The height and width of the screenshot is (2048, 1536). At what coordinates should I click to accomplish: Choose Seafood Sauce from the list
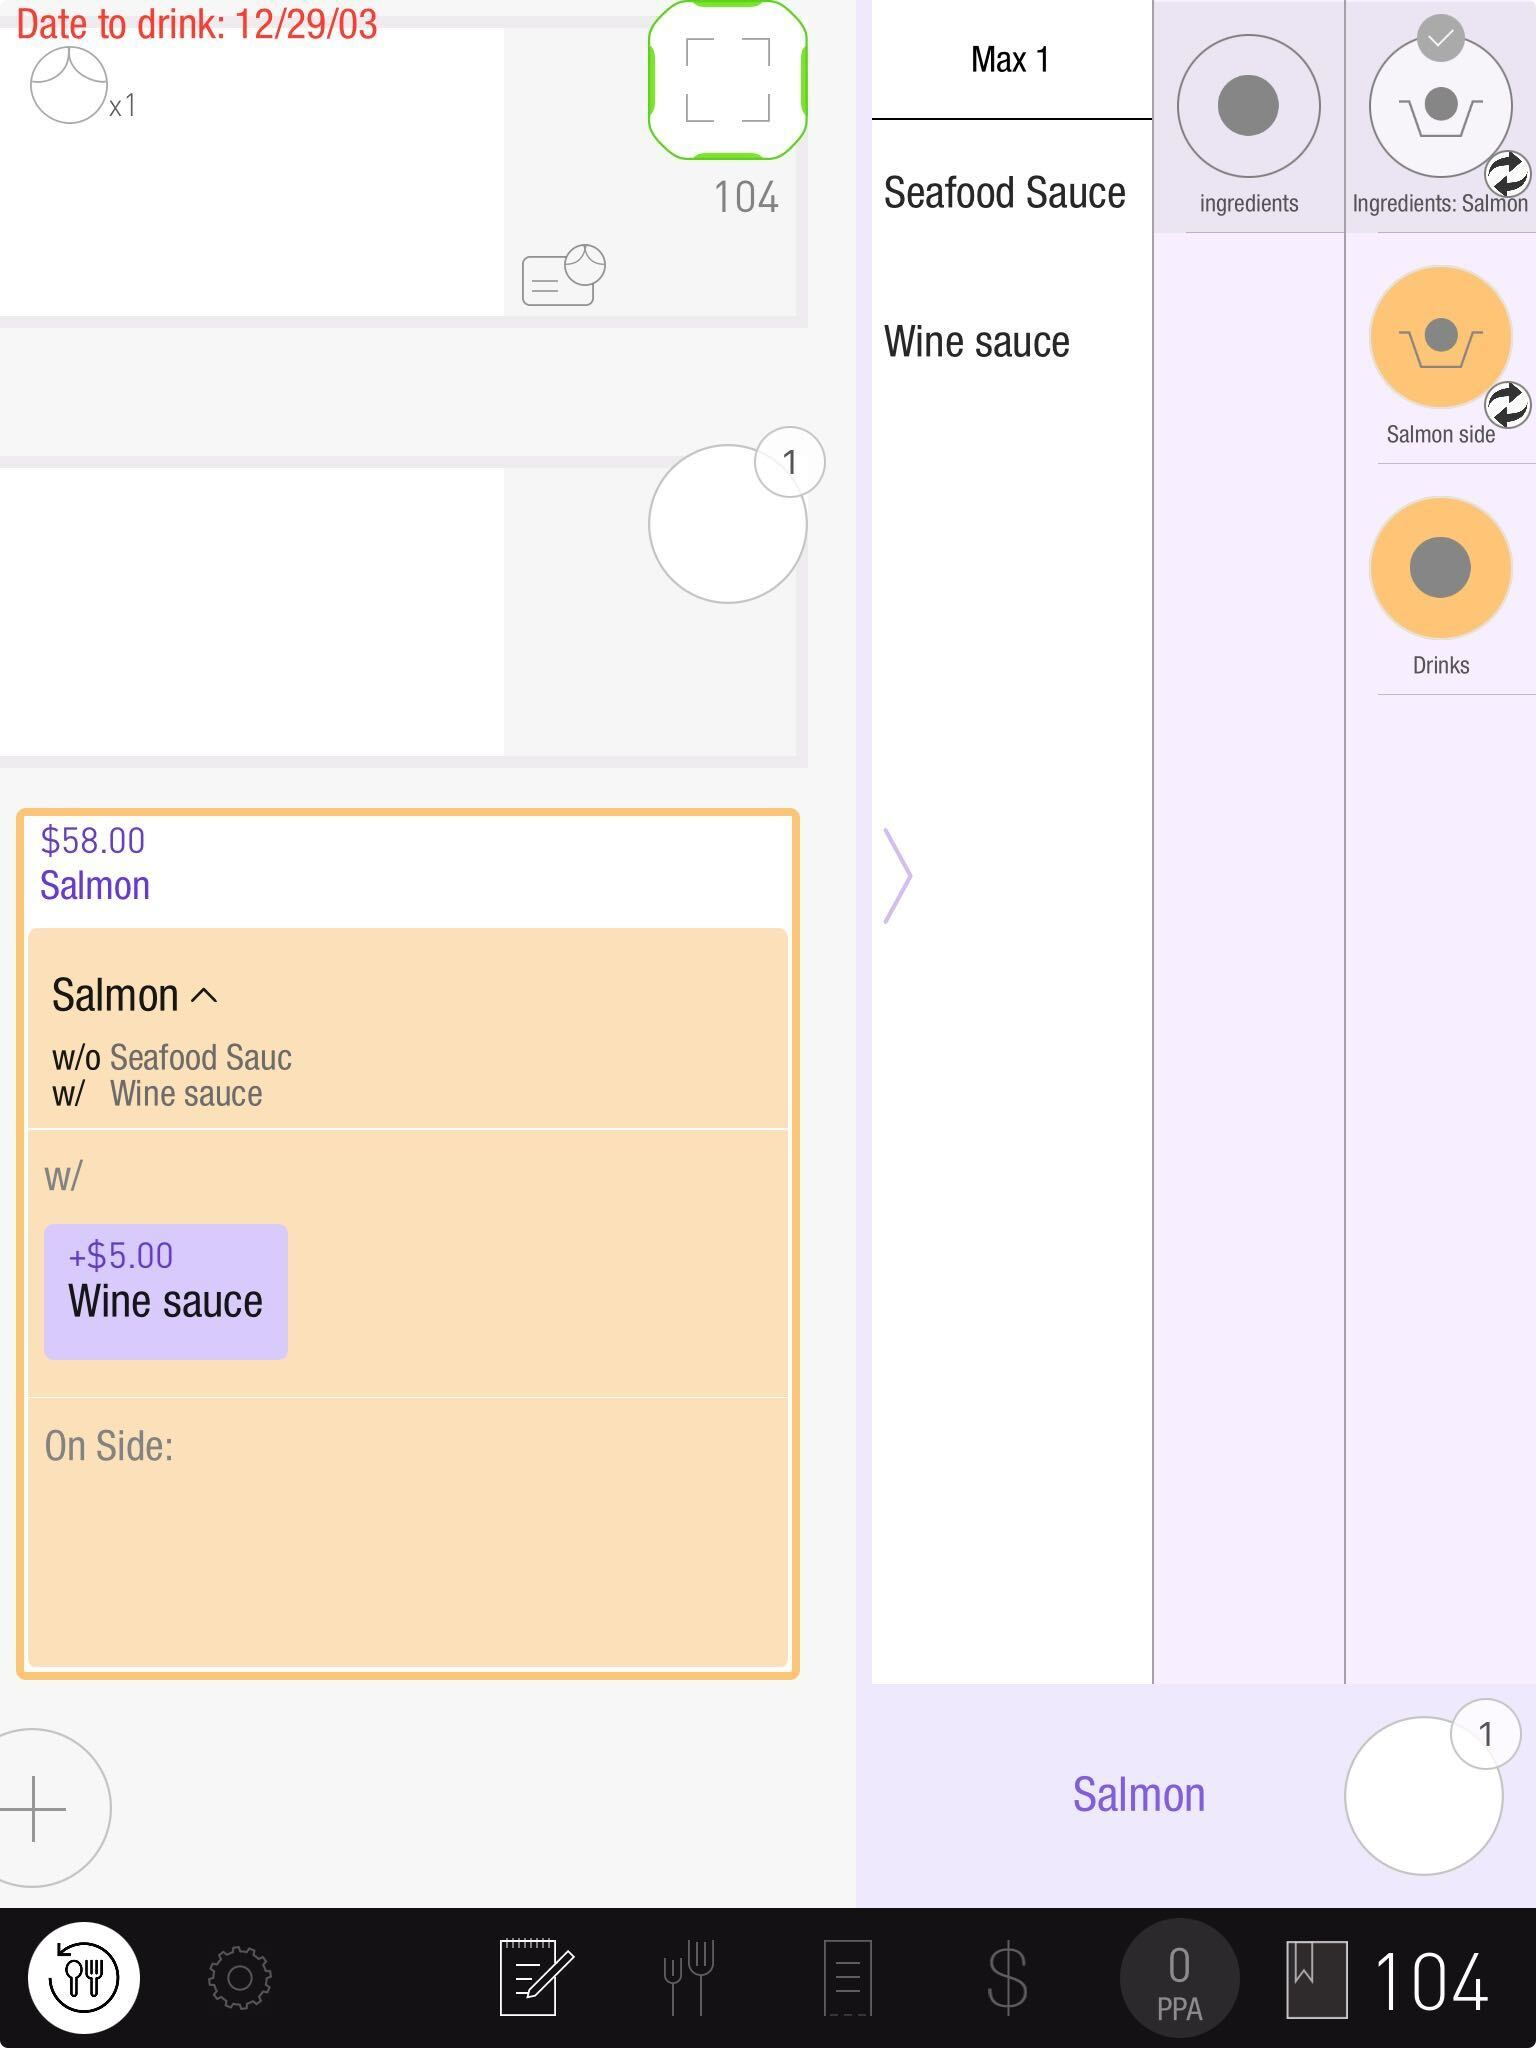coord(1004,192)
